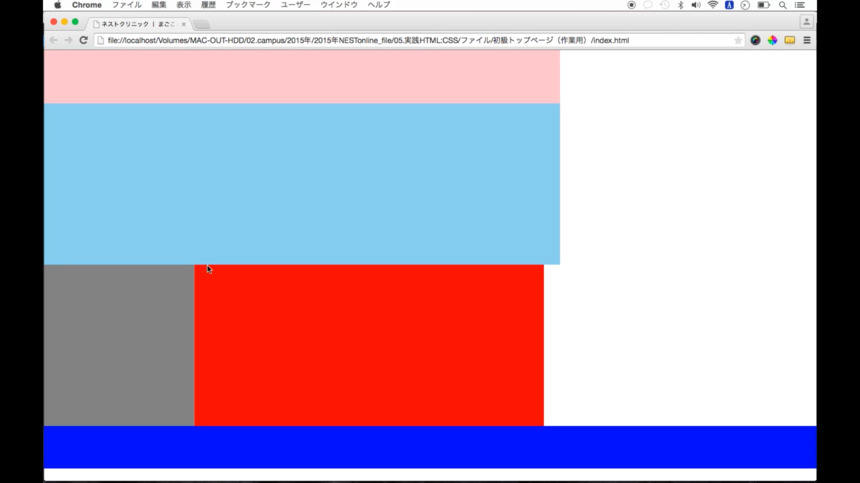Open the battery status menu
Image resolution: width=860 pixels, height=483 pixels.
(x=763, y=5)
